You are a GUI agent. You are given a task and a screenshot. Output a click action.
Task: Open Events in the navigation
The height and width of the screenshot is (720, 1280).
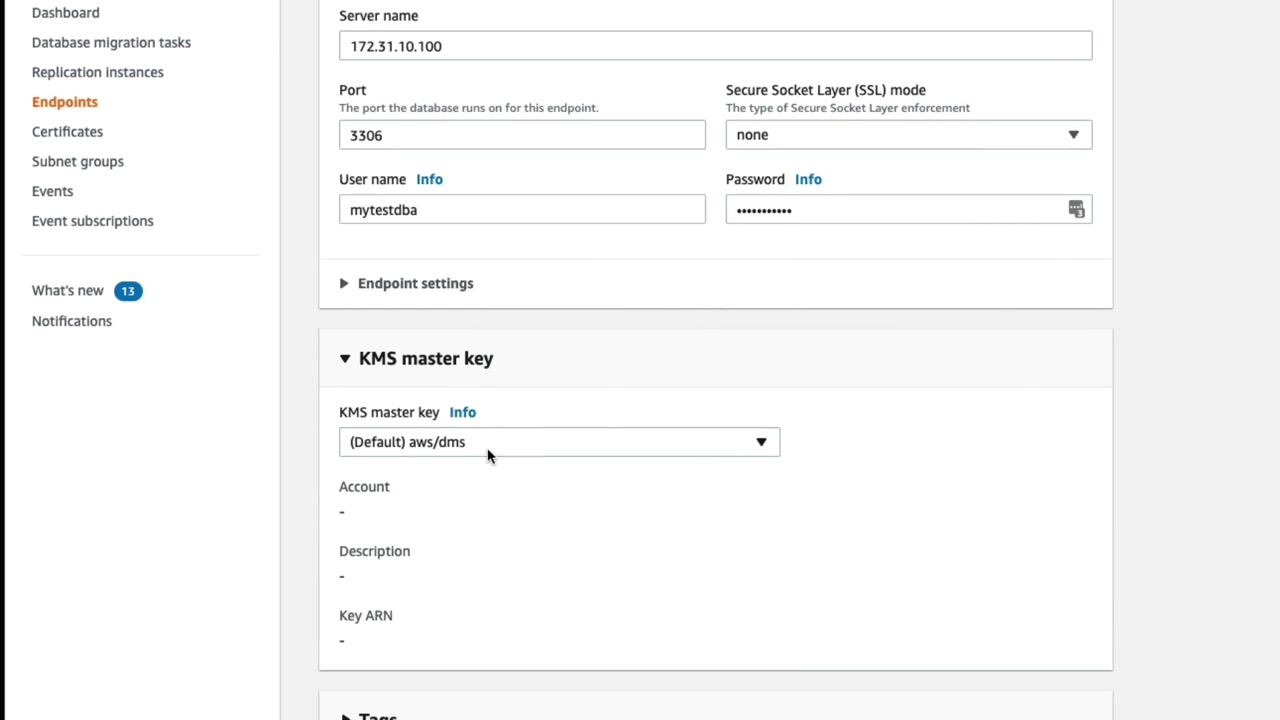click(x=52, y=191)
